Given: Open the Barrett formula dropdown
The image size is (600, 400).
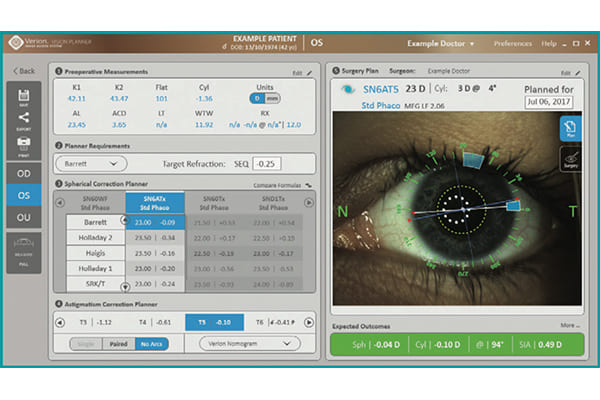Looking at the screenshot, I should click(104, 162).
